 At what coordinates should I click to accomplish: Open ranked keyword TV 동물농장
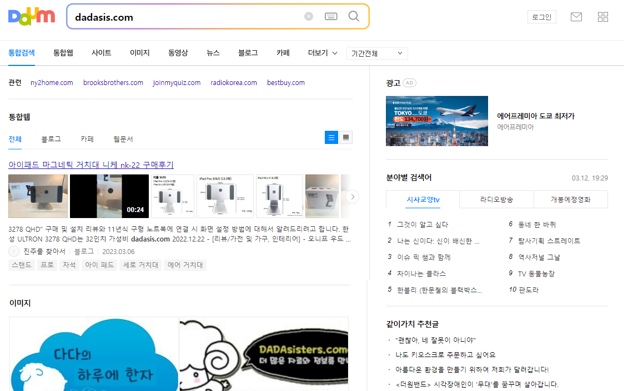[536, 274]
